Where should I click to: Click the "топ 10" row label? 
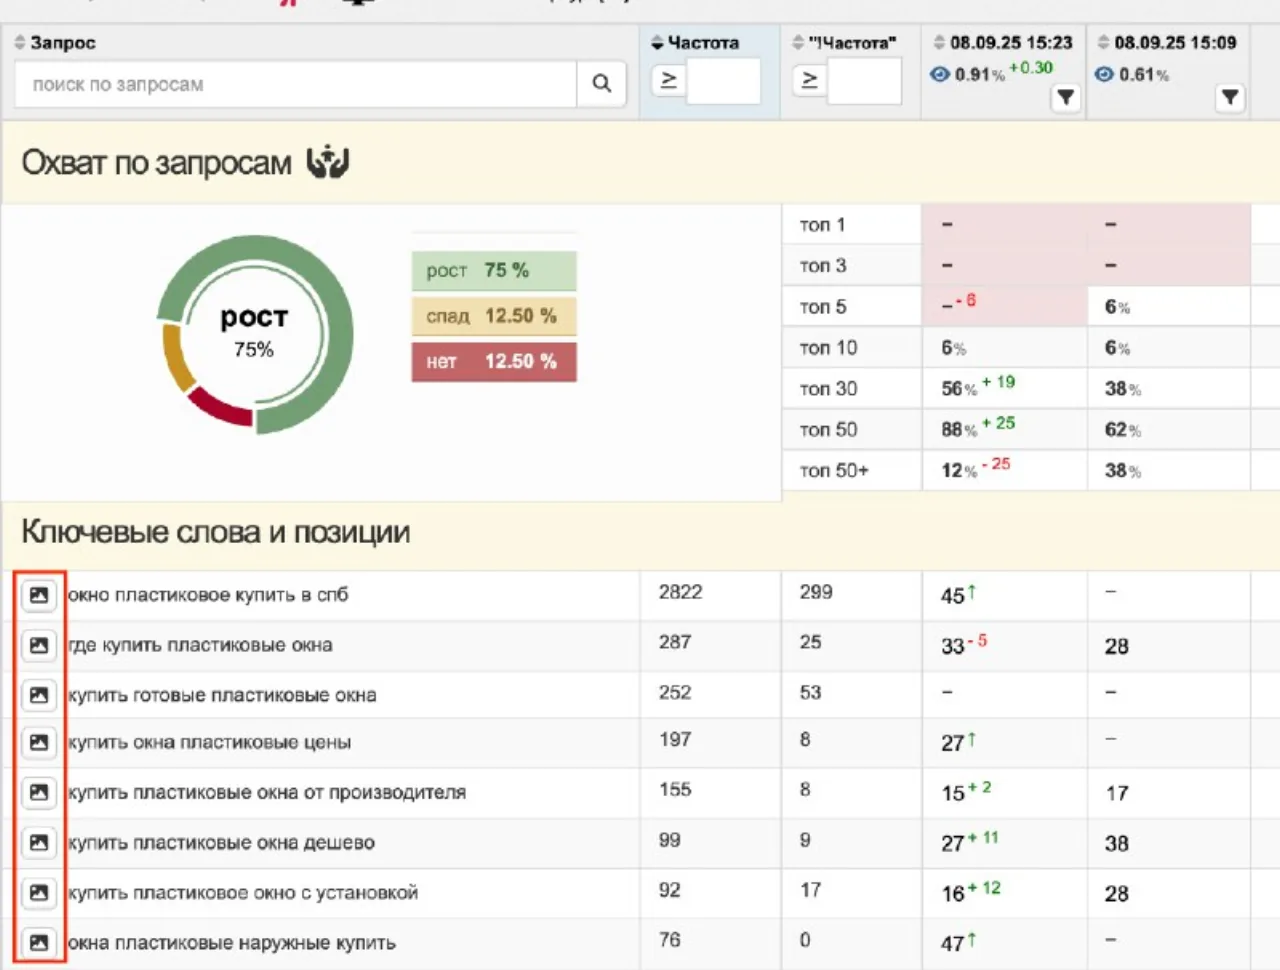tap(828, 348)
